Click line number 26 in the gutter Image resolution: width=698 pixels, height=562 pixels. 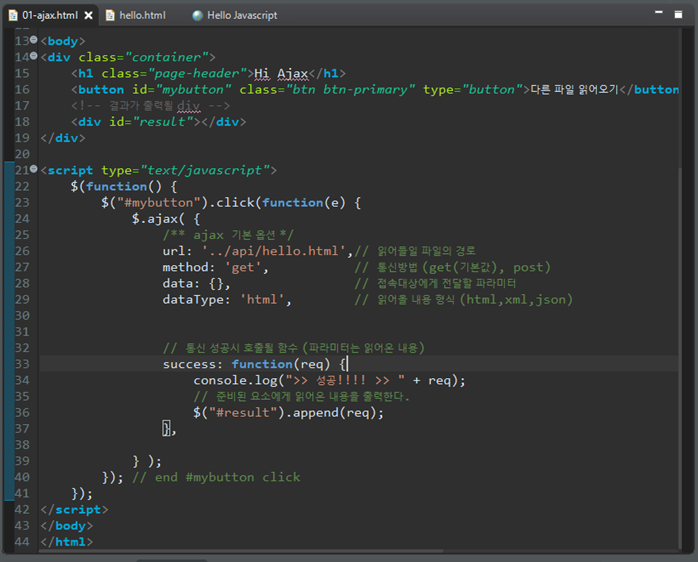[x=22, y=251]
